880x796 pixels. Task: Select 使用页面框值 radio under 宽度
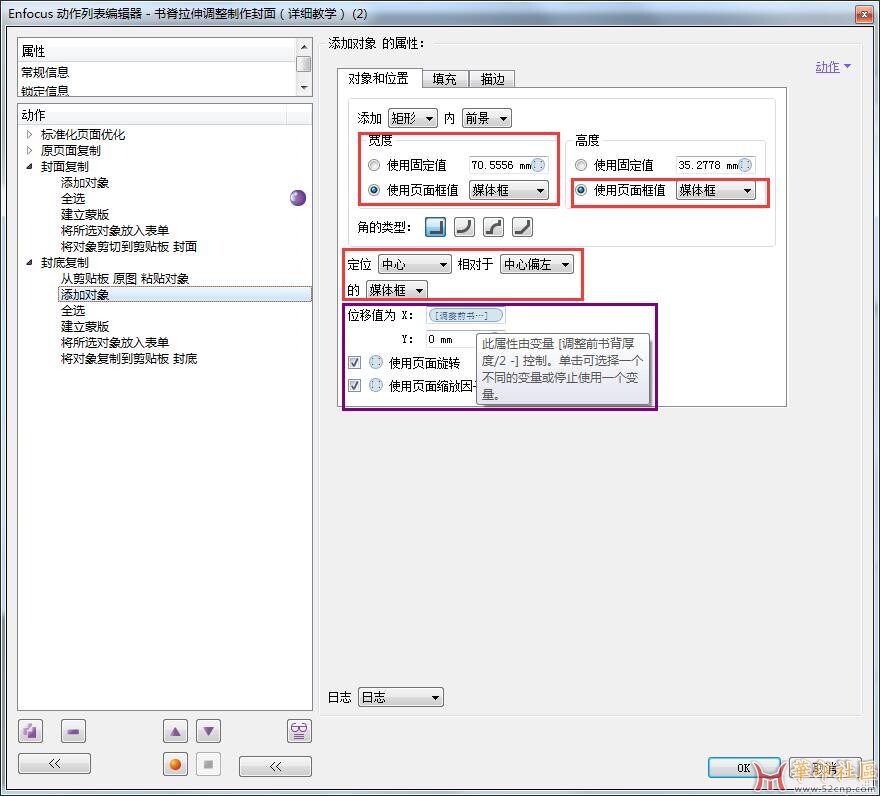[374, 190]
